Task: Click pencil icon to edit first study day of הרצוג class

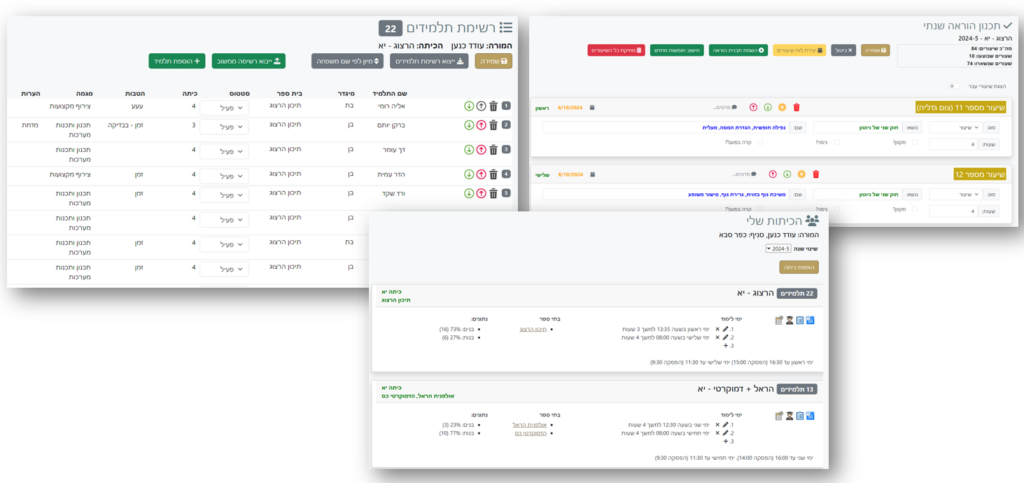Action: pyautogui.click(x=726, y=327)
